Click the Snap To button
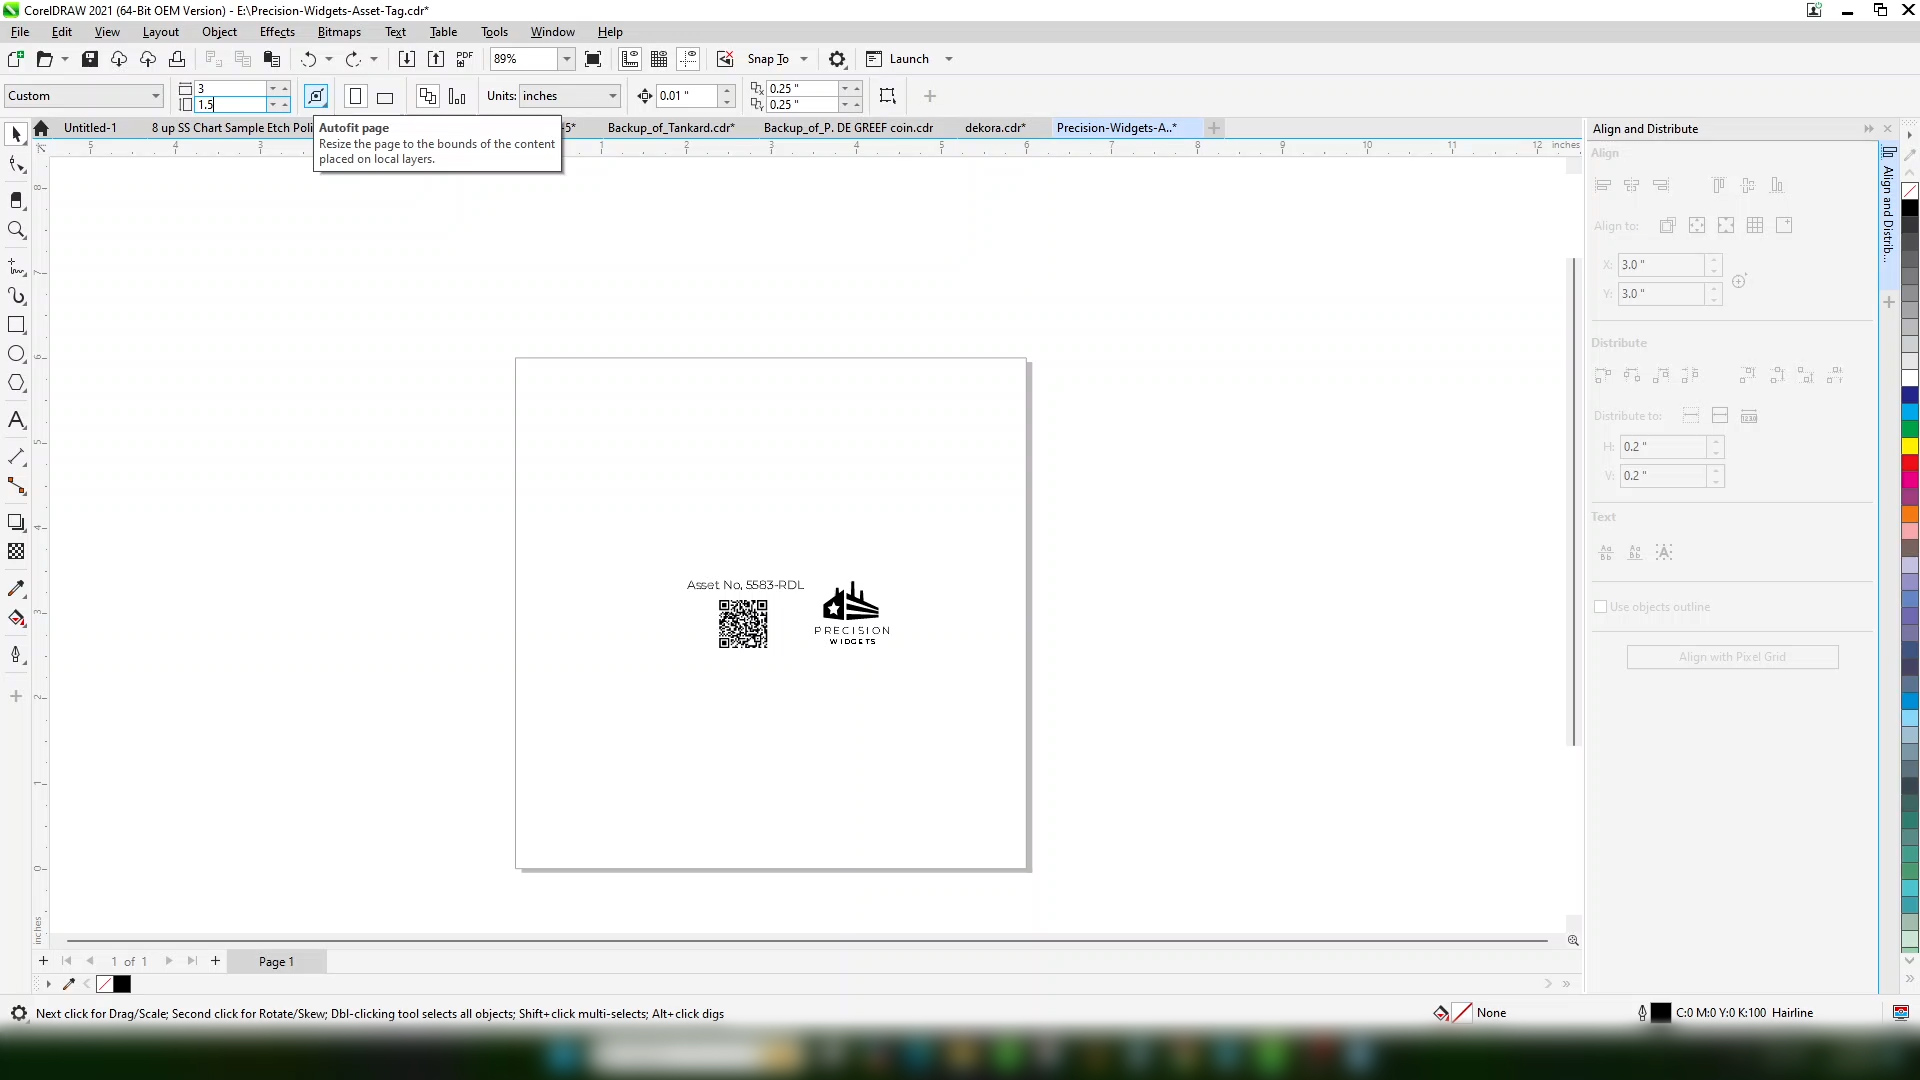This screenshot has height=1080, width=1920. point(767,59)
